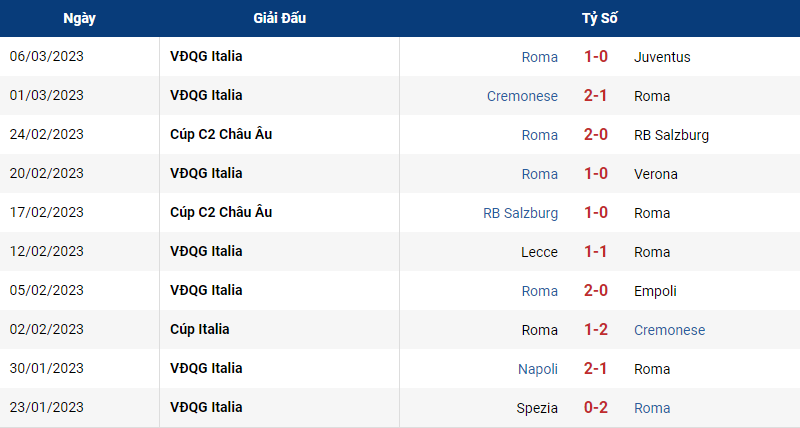Select the date 30/01/2023

pos(46,368)
